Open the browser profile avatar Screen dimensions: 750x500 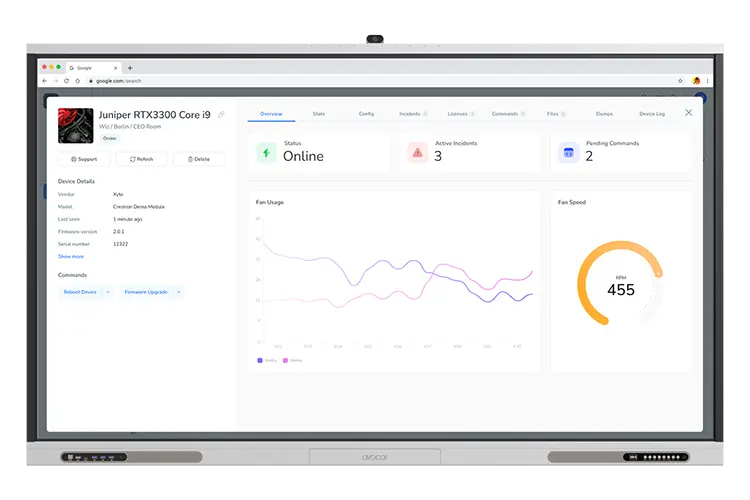click(x=696, y=81)
